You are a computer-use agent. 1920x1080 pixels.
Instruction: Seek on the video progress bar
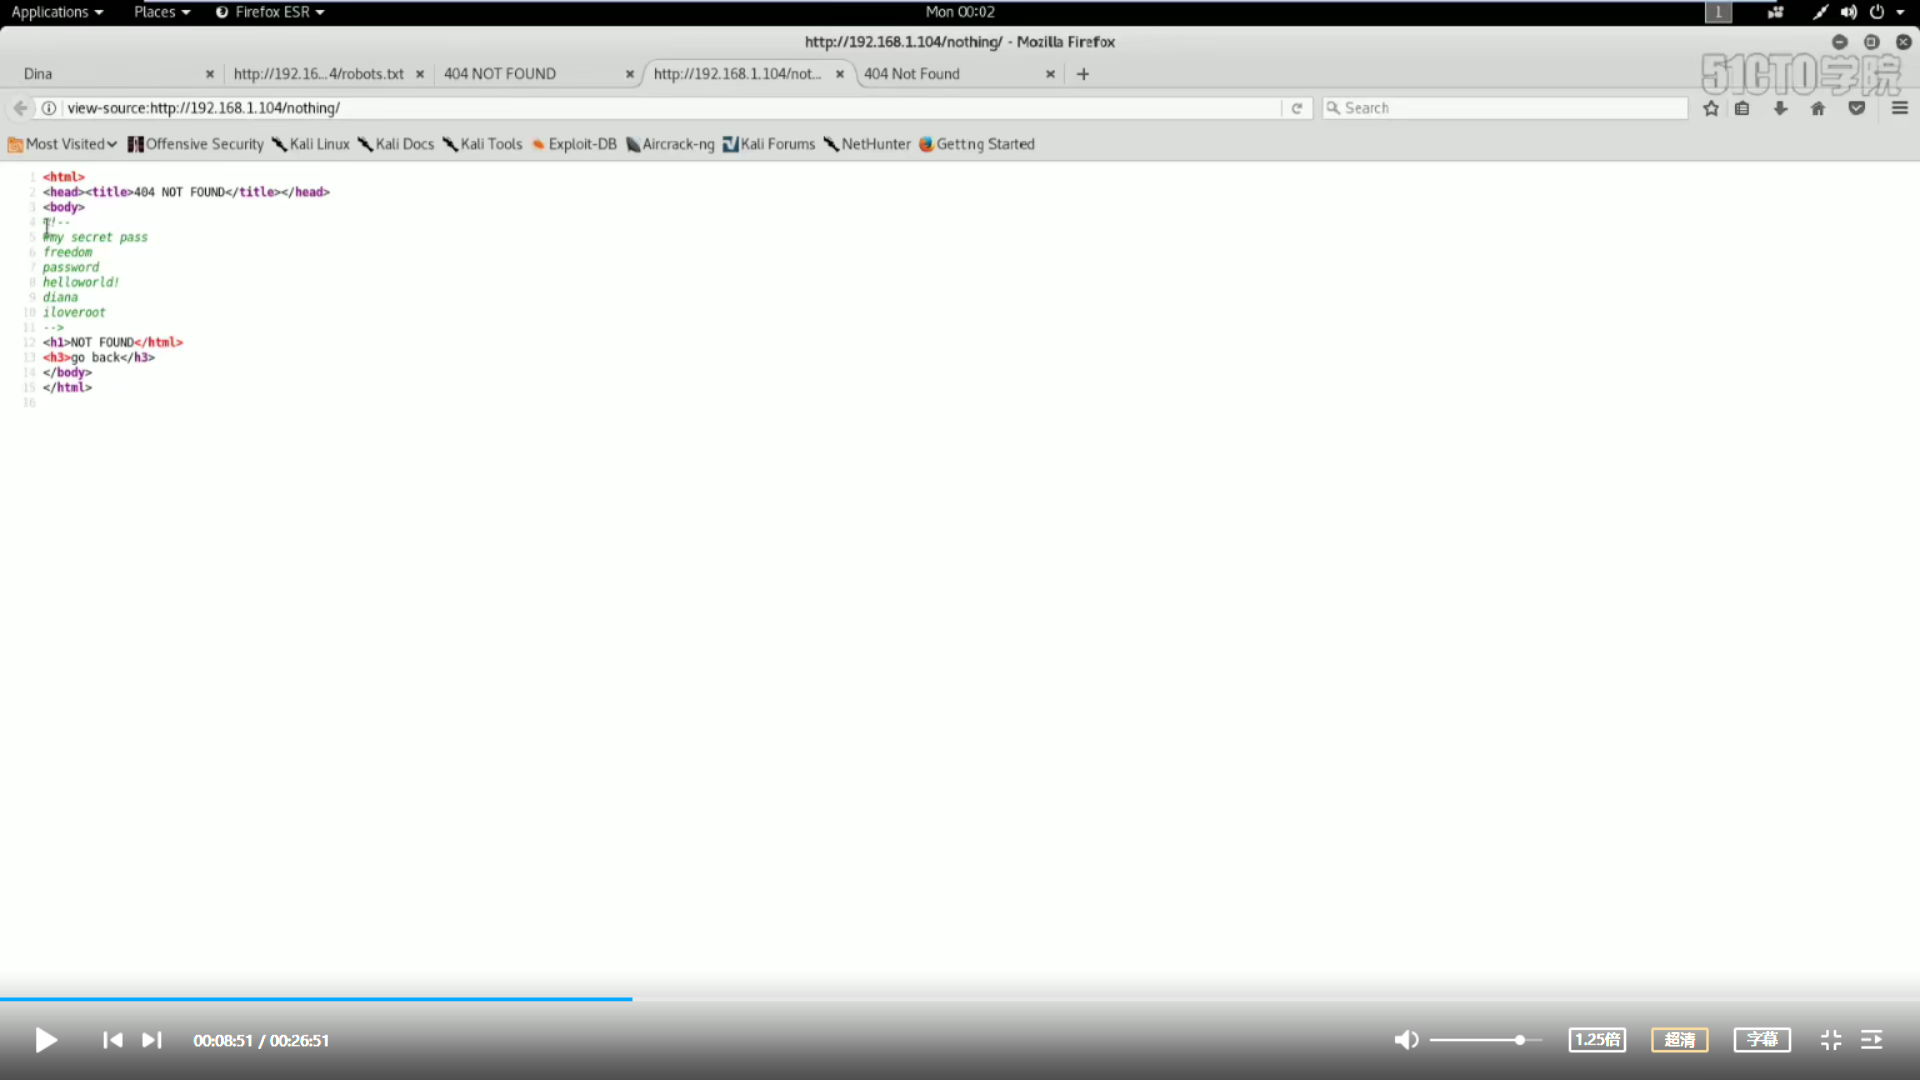click(960, 998)
